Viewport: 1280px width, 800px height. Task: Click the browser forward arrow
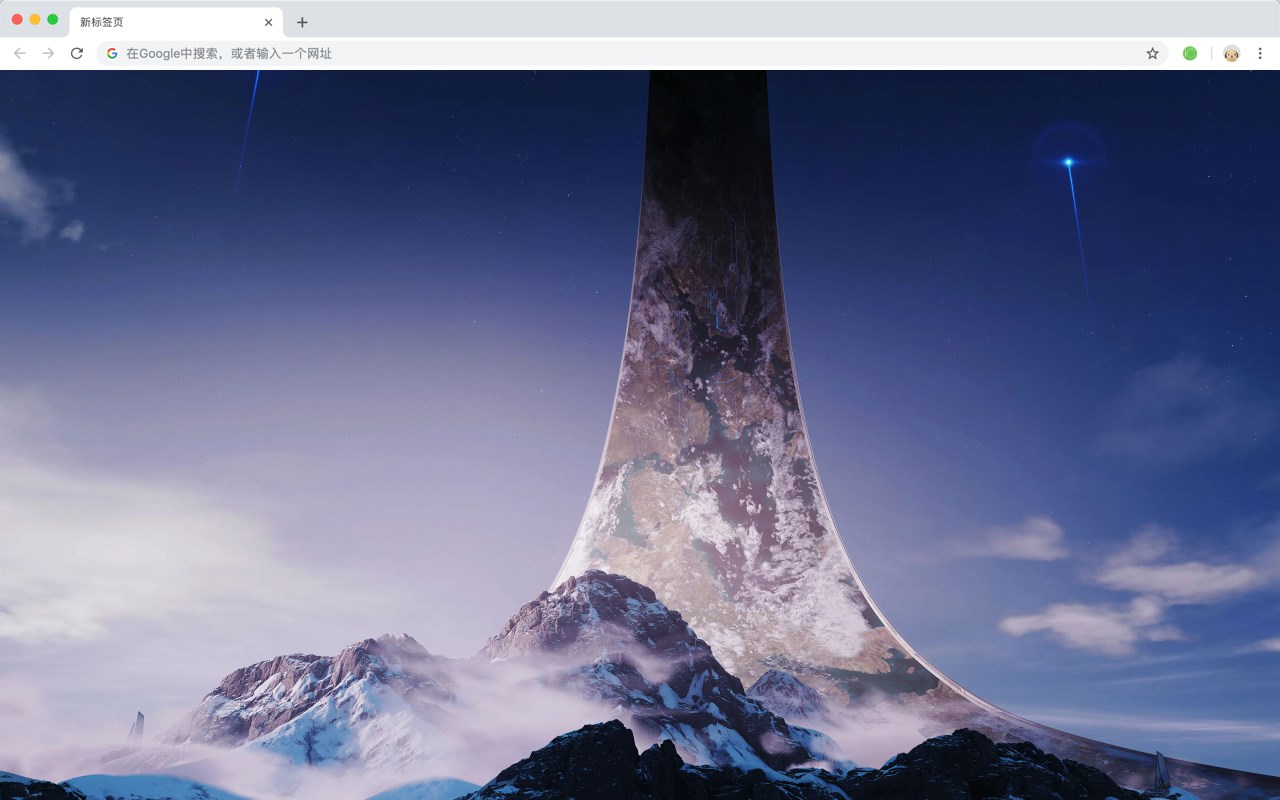48,53
